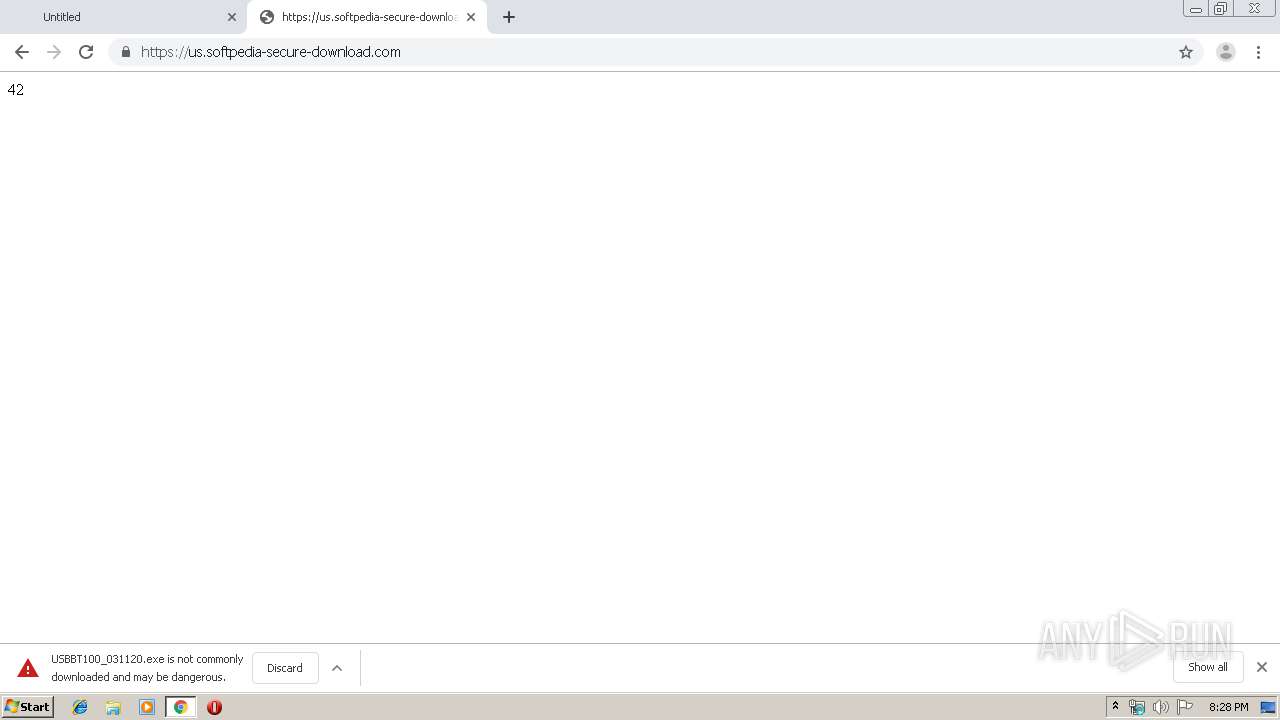Open a new tab
The width and height of the screenshot is (1280, 720).
click(509, 17)
